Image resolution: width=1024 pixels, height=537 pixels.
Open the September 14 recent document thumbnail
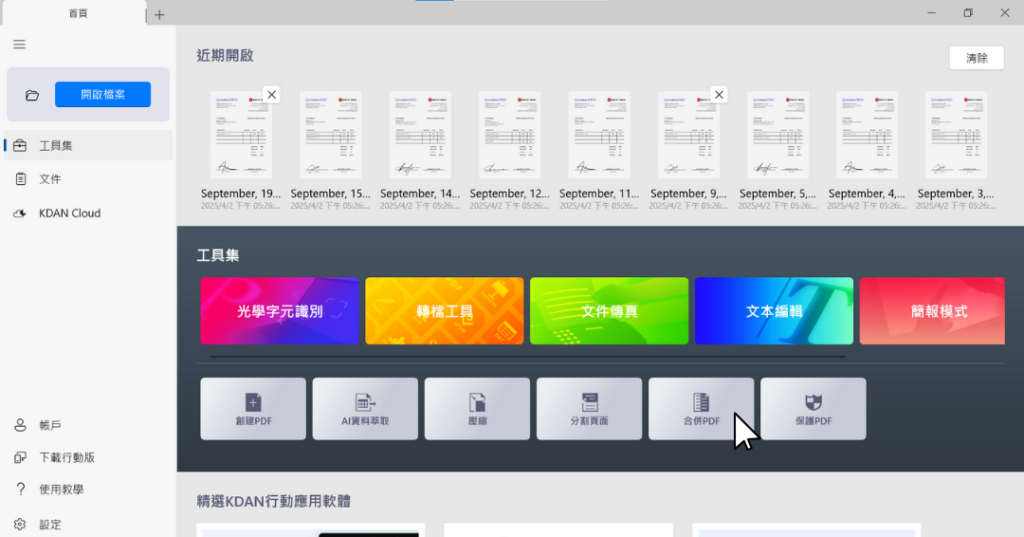[420, 135]
